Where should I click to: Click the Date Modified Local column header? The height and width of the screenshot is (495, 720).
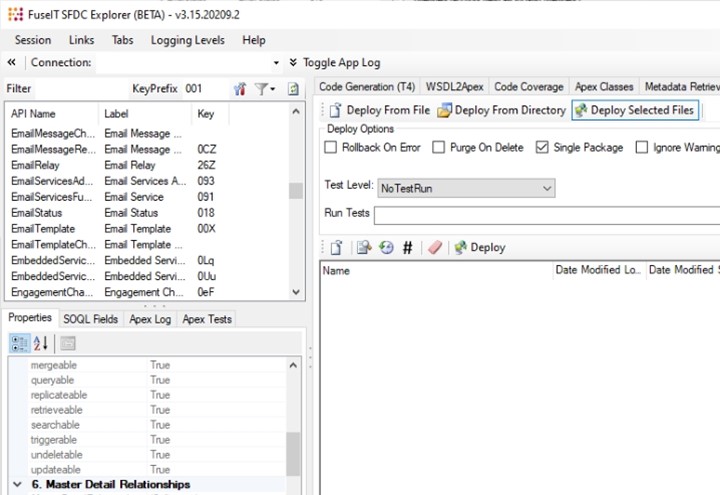(599, 270)
